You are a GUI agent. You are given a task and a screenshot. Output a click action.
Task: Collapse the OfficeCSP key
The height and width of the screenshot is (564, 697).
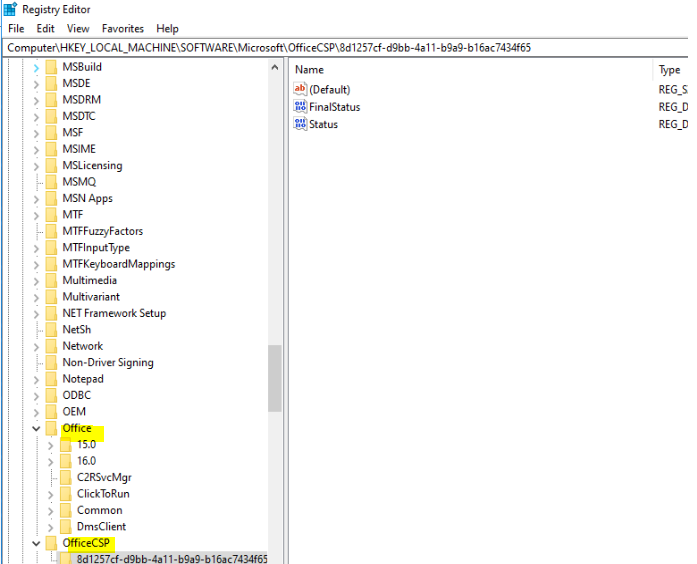36,544
